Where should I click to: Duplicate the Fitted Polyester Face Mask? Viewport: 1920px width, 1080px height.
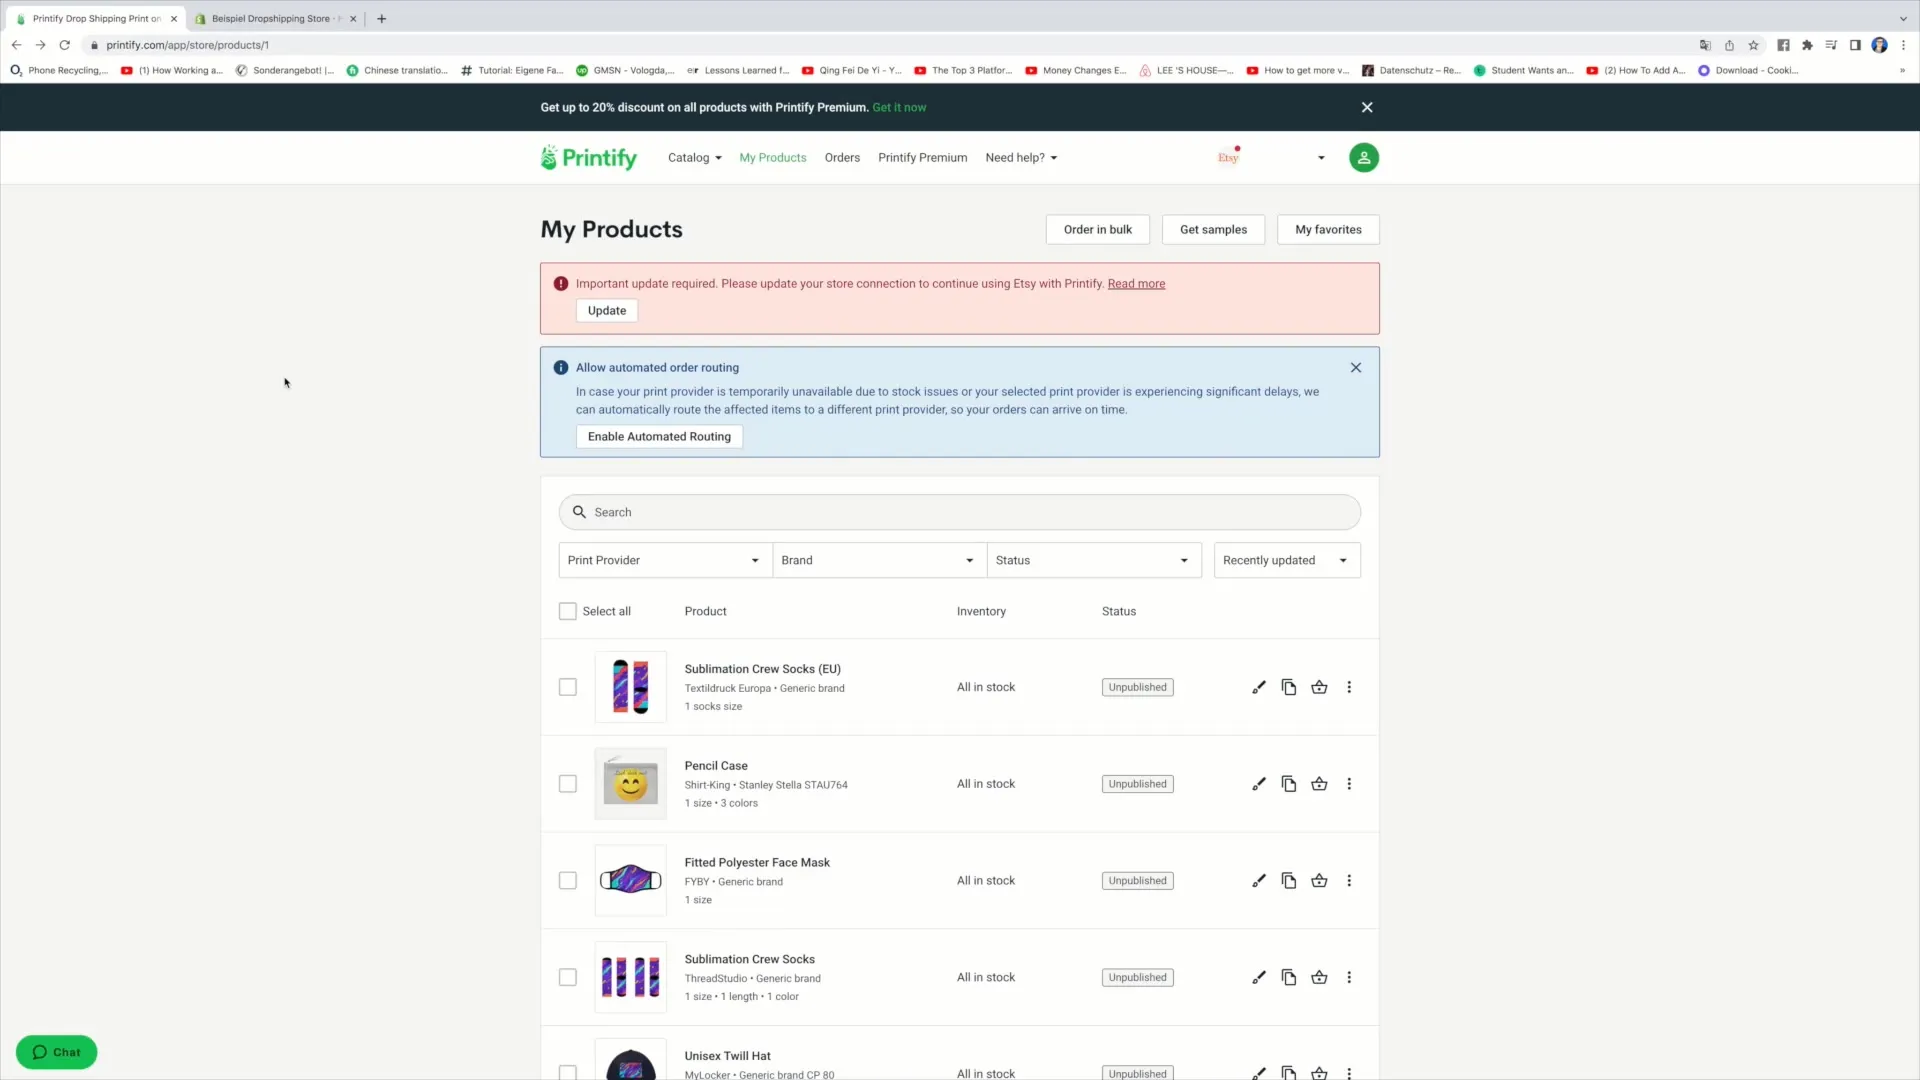click(x=1289, y=881)
